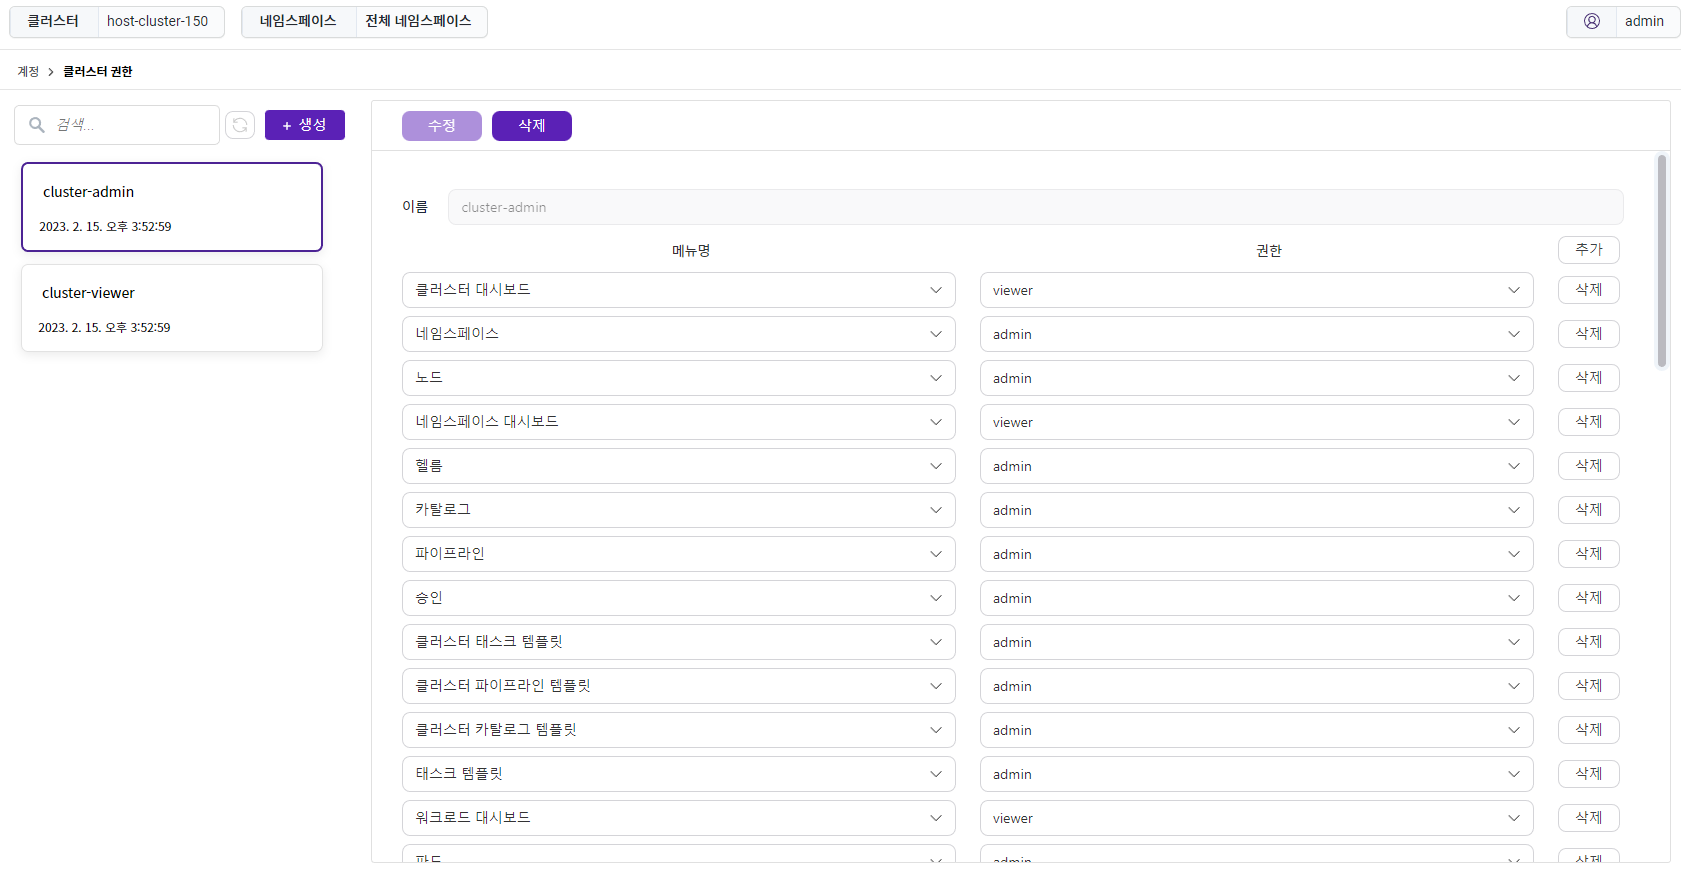Focus the 검색 search field

tap(117, 125)
